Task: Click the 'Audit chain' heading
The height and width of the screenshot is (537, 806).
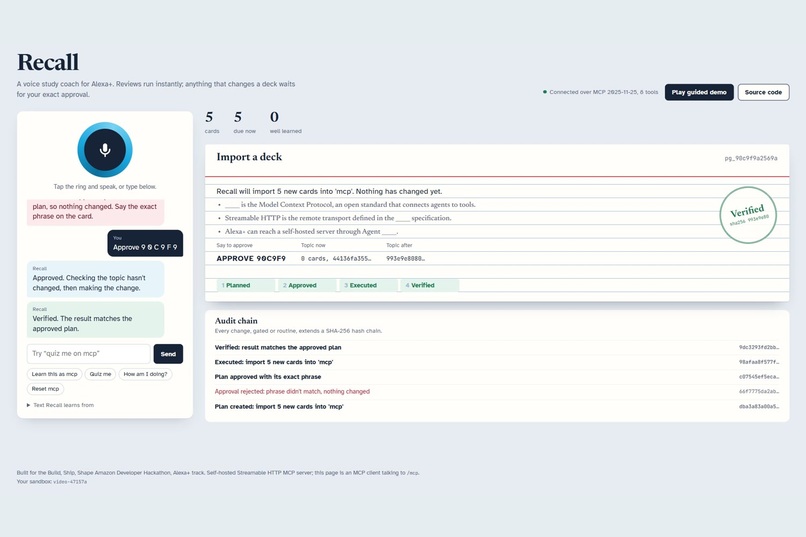Action: point(236,321)
